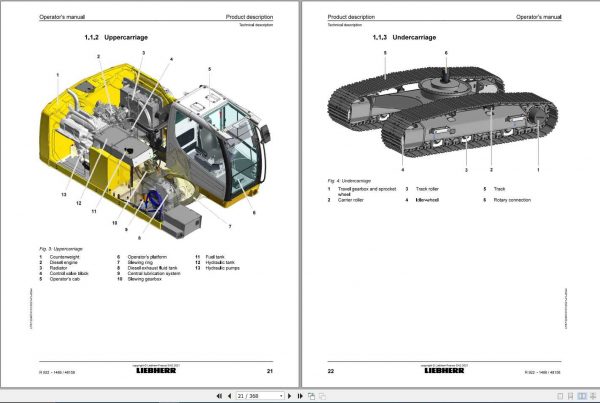
Task: Click the 'Hydraulic pumps' legend entry
Action: coord(223,268)
